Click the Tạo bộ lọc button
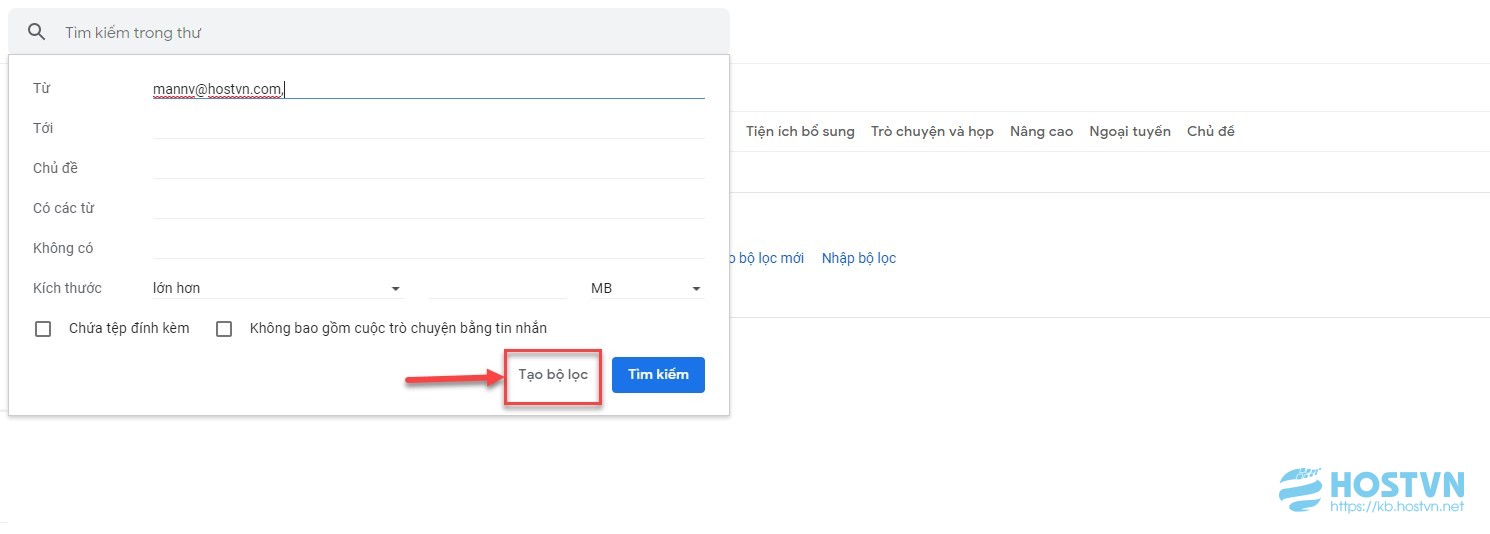 click(x=553, y=375)
